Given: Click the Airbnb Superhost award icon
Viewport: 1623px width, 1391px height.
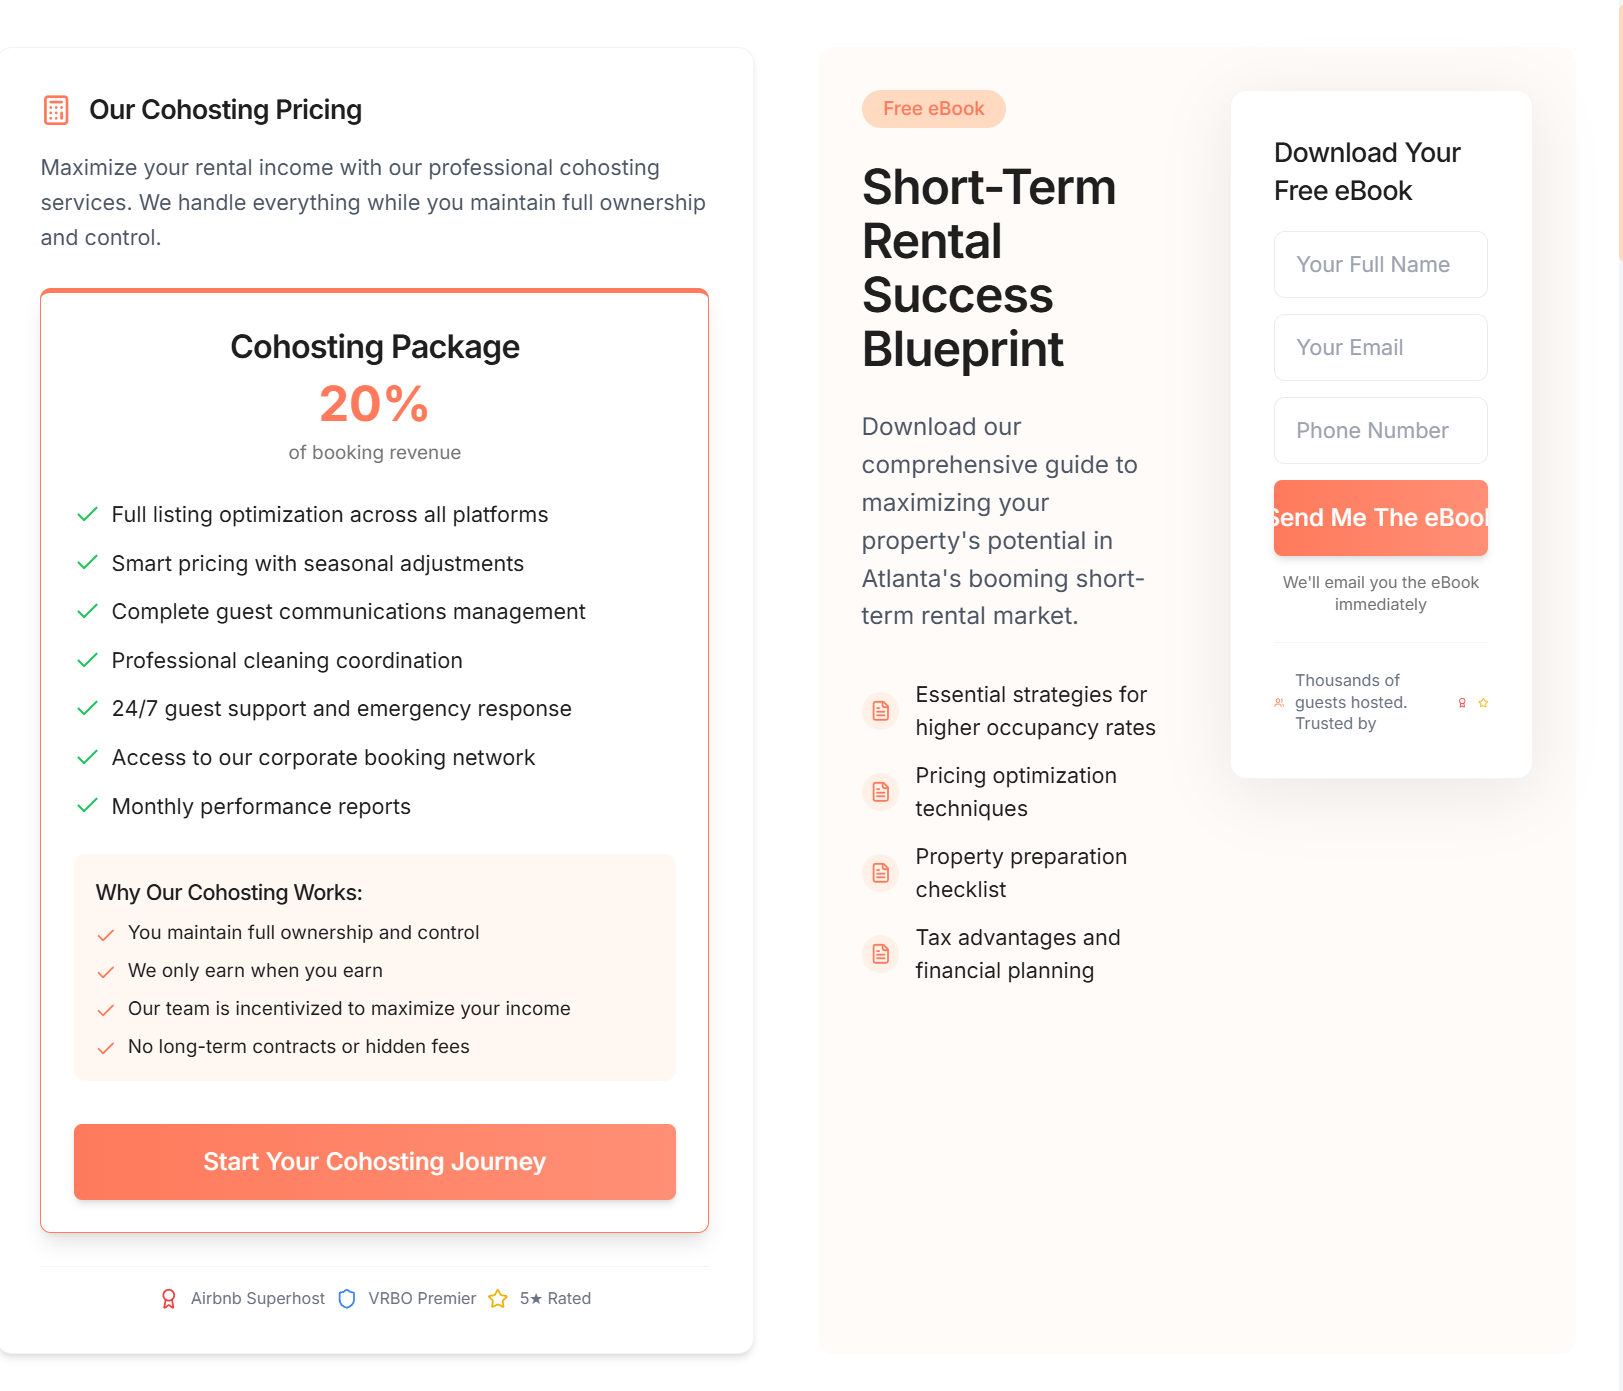Looking at the screenshot, I should click(x=169, y=1298).
